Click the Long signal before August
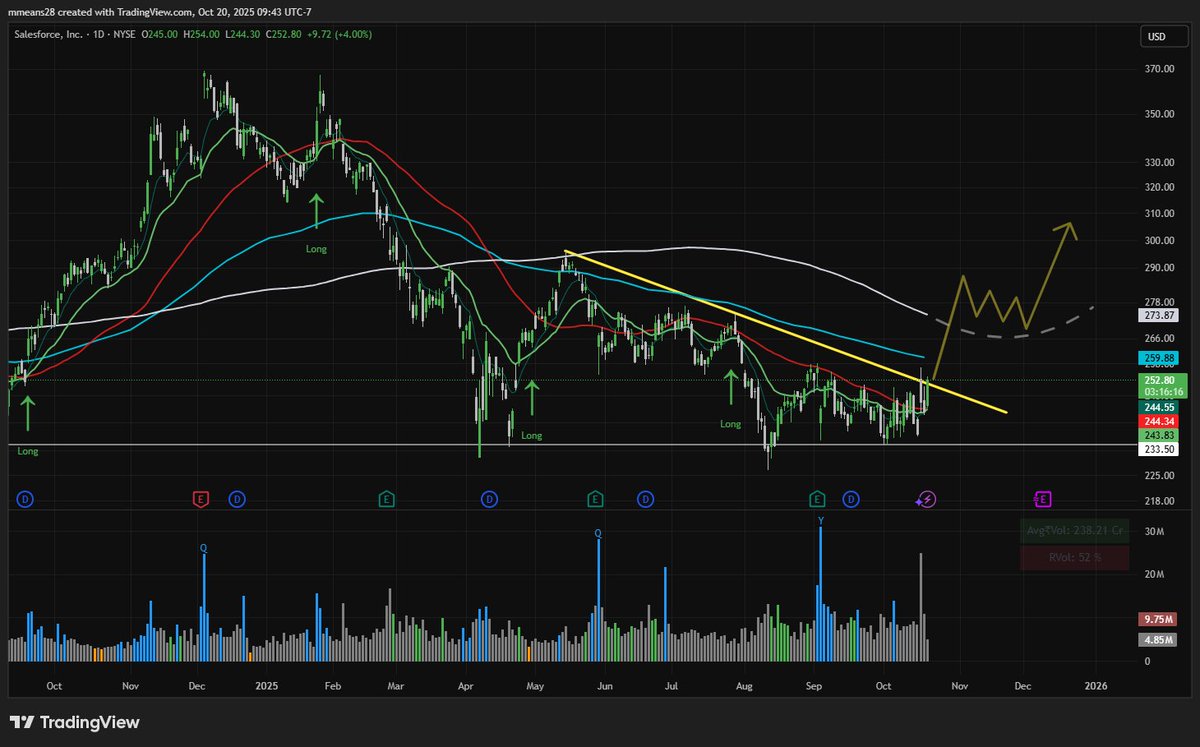This screenshot has height=747, width=1200. [x=731, y=424]
